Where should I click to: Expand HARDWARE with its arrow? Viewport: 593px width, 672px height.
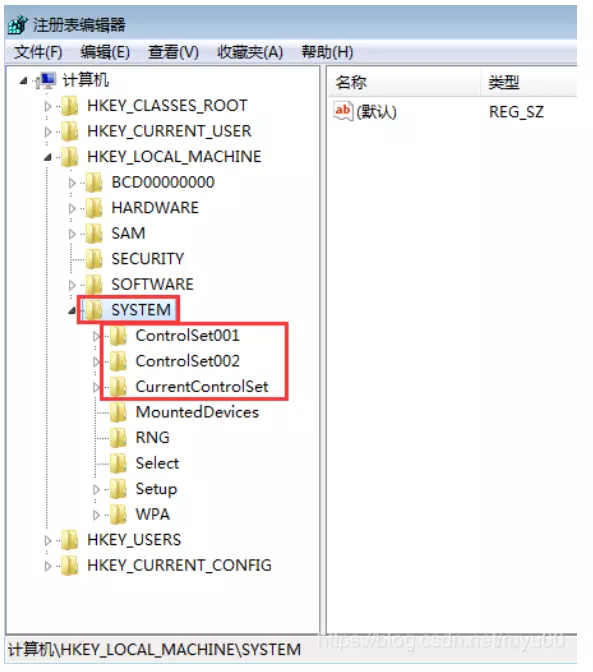pos(72,208)
